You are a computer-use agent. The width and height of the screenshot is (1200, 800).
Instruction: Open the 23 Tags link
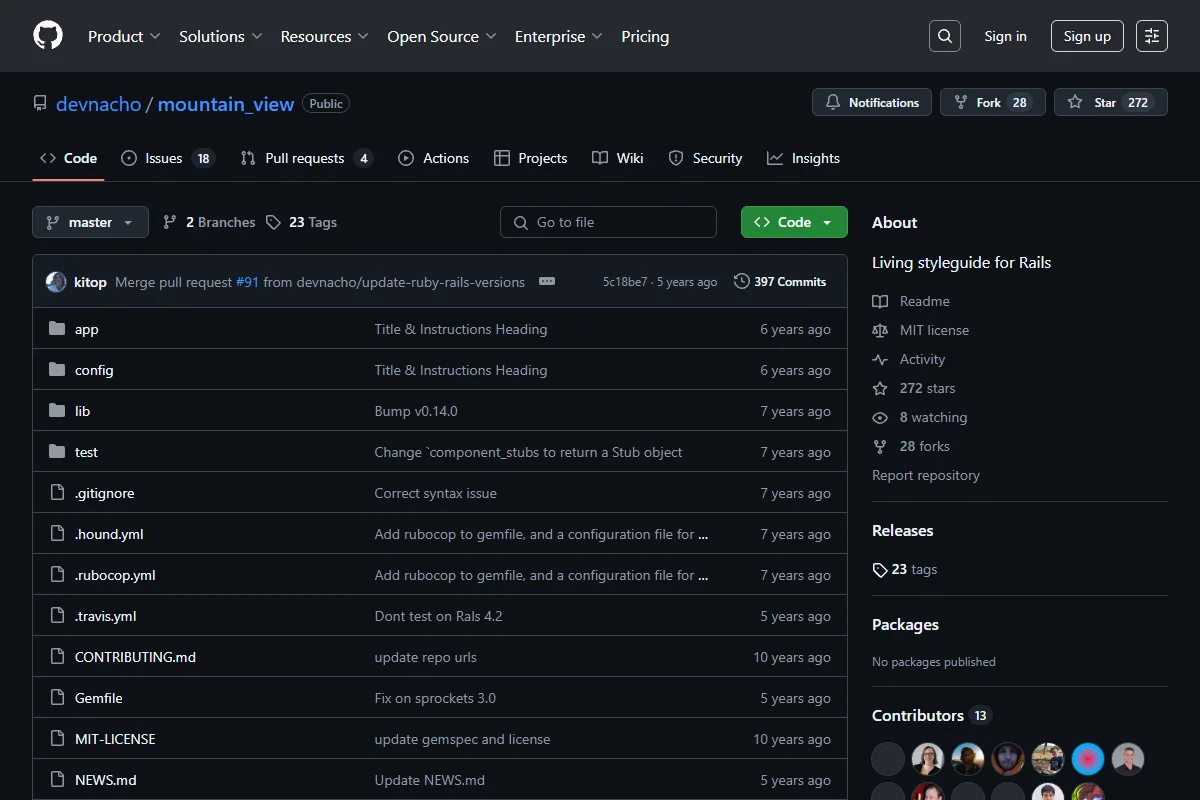click(x=301, y=222)
